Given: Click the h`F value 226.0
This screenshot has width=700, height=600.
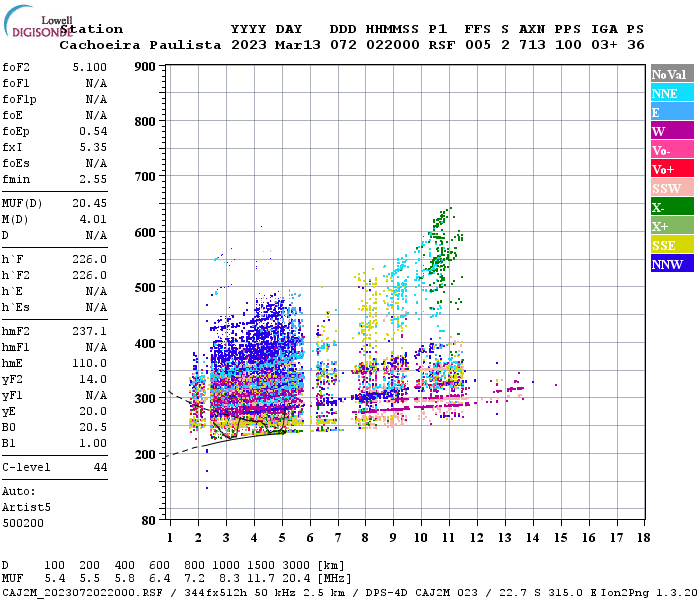Looking at the screenshot, I should coord(90,260).
